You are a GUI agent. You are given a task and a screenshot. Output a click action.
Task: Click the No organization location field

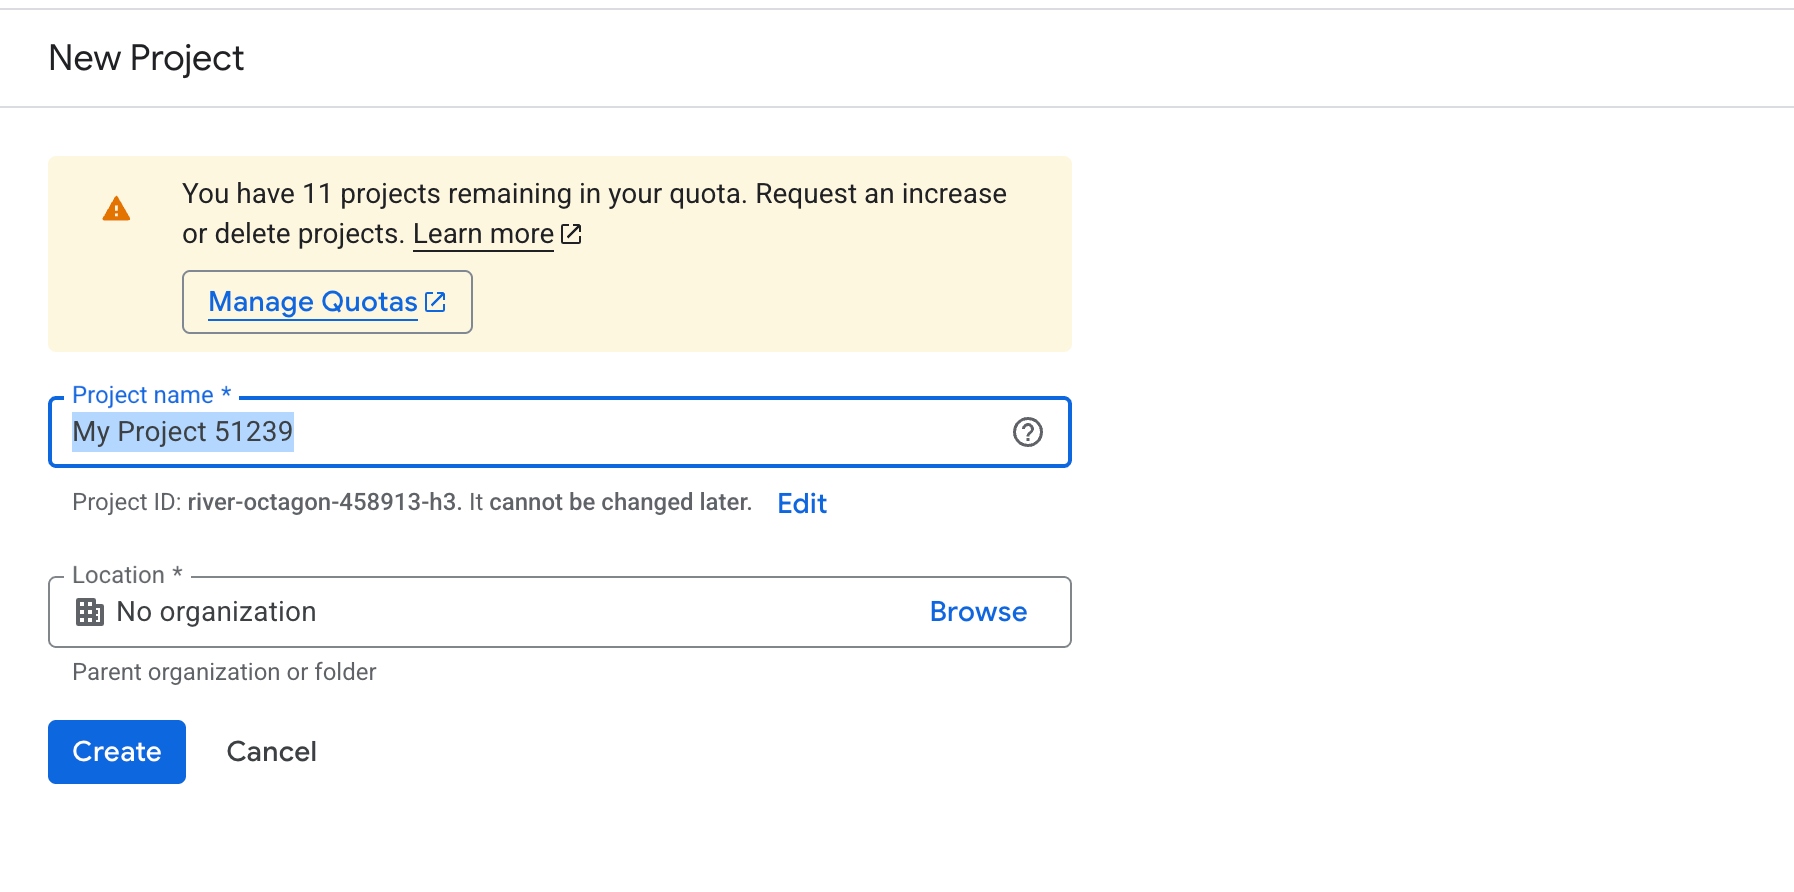tap(560, 612)
